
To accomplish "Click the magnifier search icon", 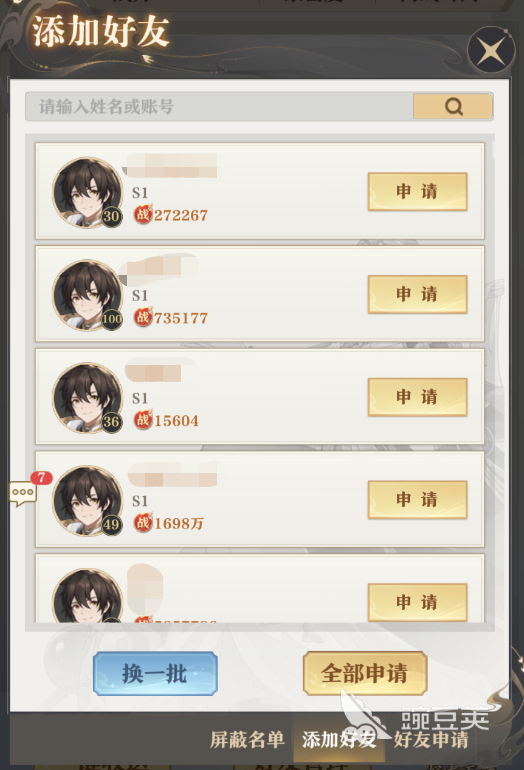I will click(453, 106).
